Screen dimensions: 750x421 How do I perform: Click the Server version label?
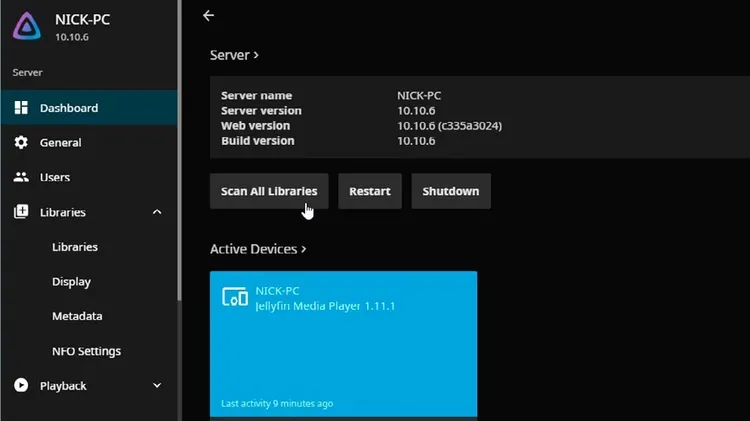coord(261,111)
